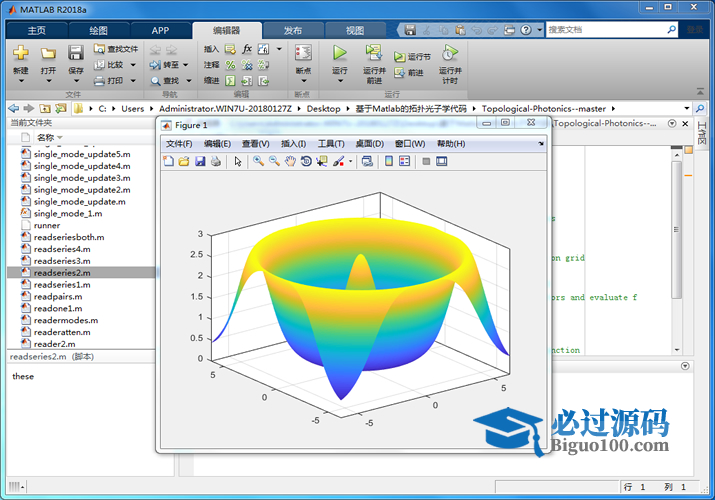Toggle the Zoom In tool in Figure 1
The height and width of the screenshot is (500, 715).
(259, 161)
